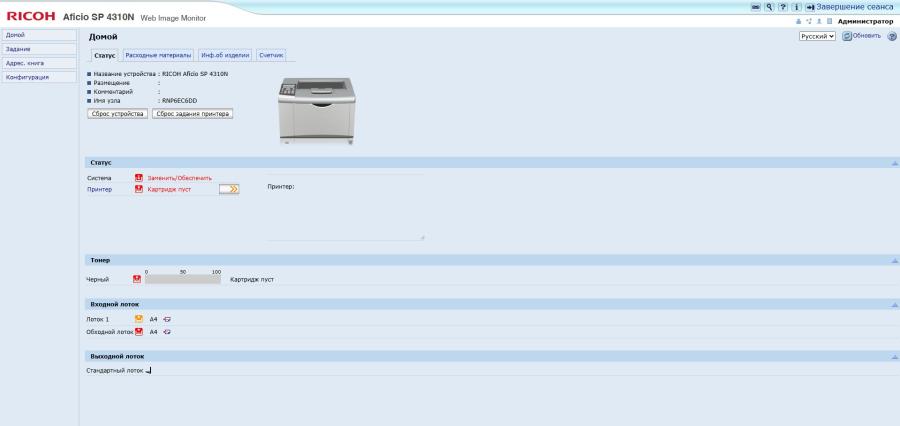Click the paper orientation icon in Лоток 1 row
The height and width of the screenshot is (426, 900).
pos(167,319)
